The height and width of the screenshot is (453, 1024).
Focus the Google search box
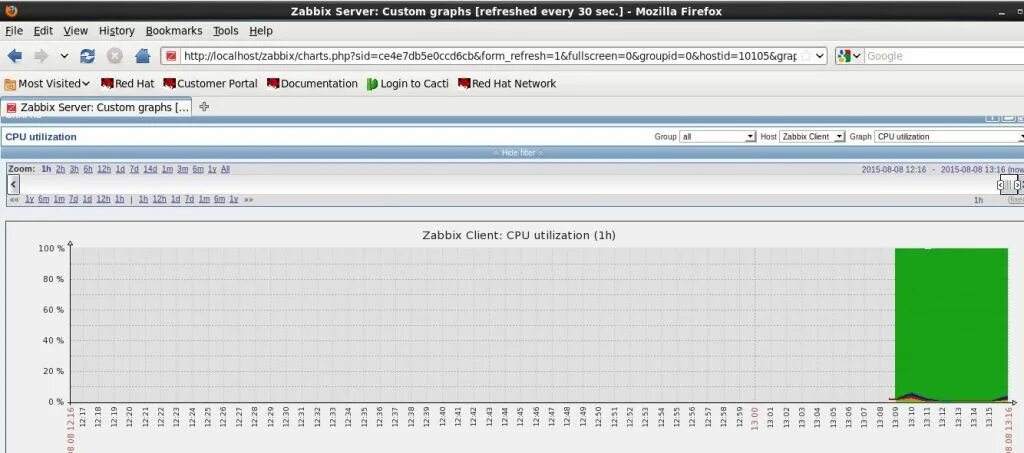[x=944, y=56]
